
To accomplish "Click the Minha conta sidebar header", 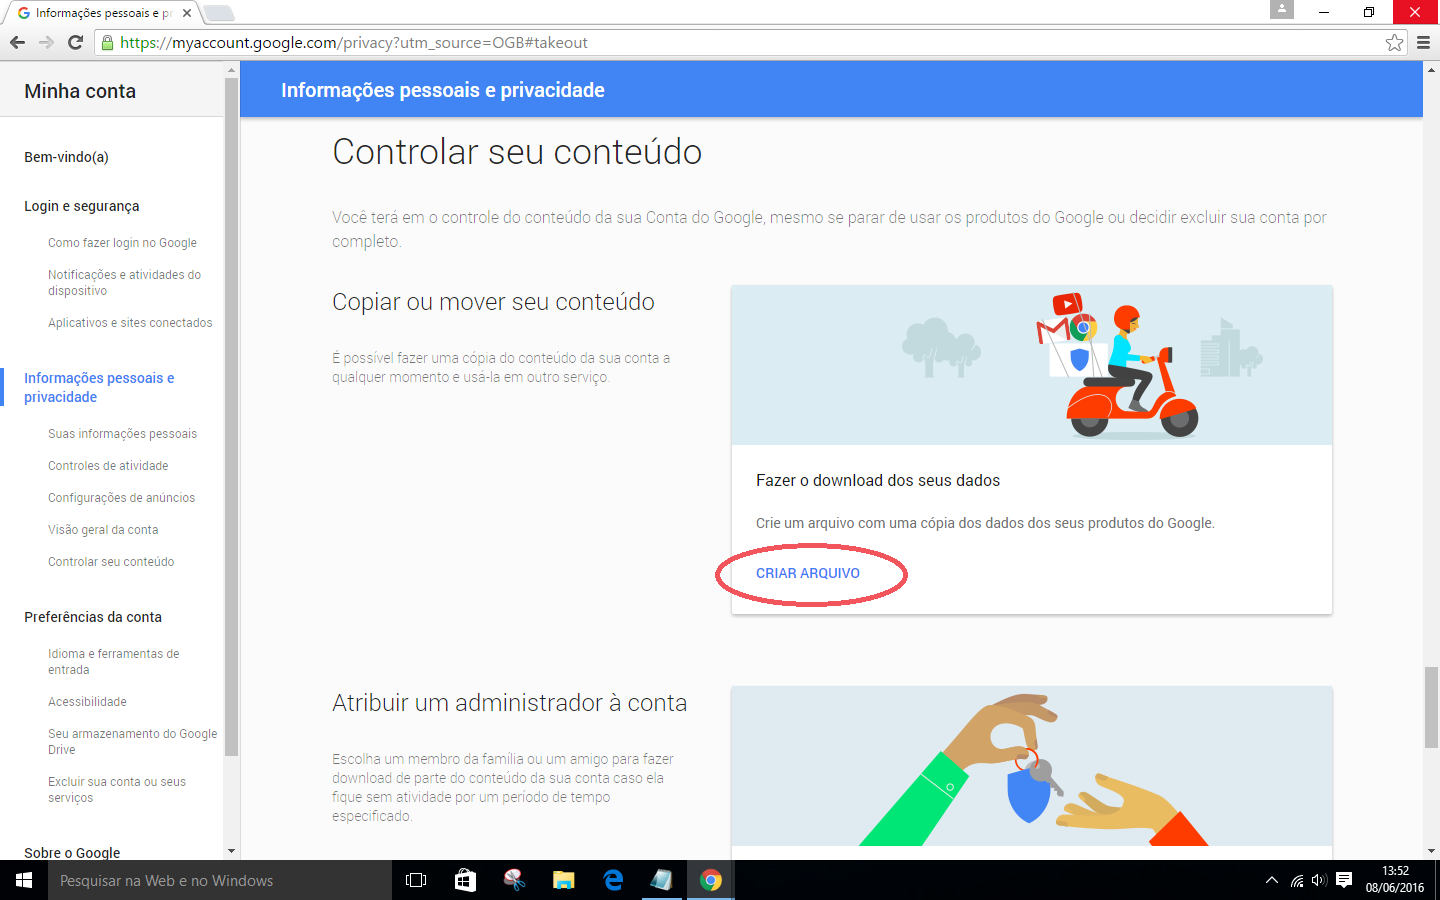I will (80, 91).
